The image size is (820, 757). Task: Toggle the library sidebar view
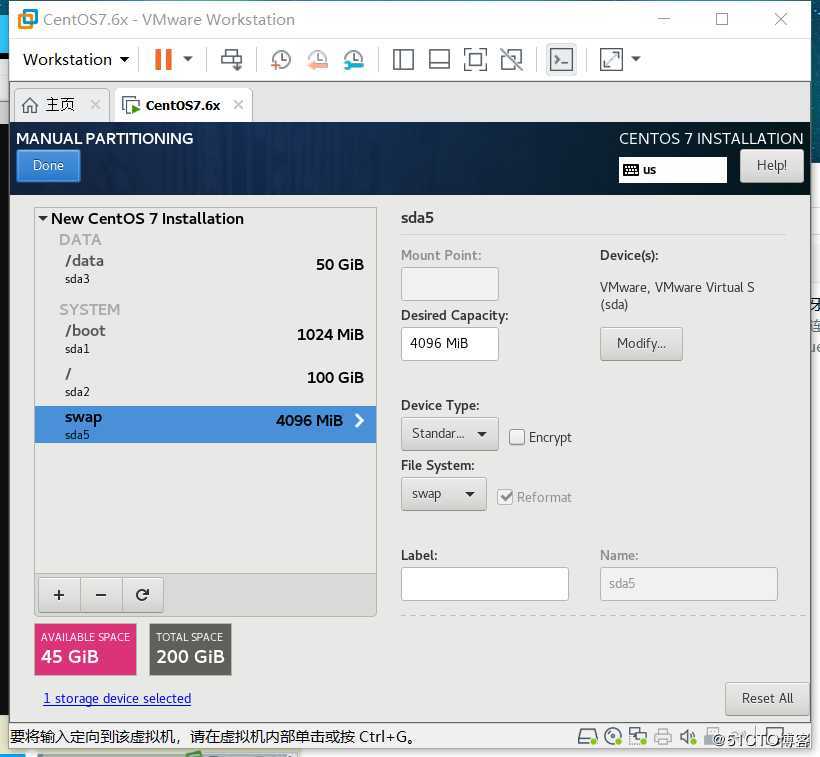click(x=403, y=59)
